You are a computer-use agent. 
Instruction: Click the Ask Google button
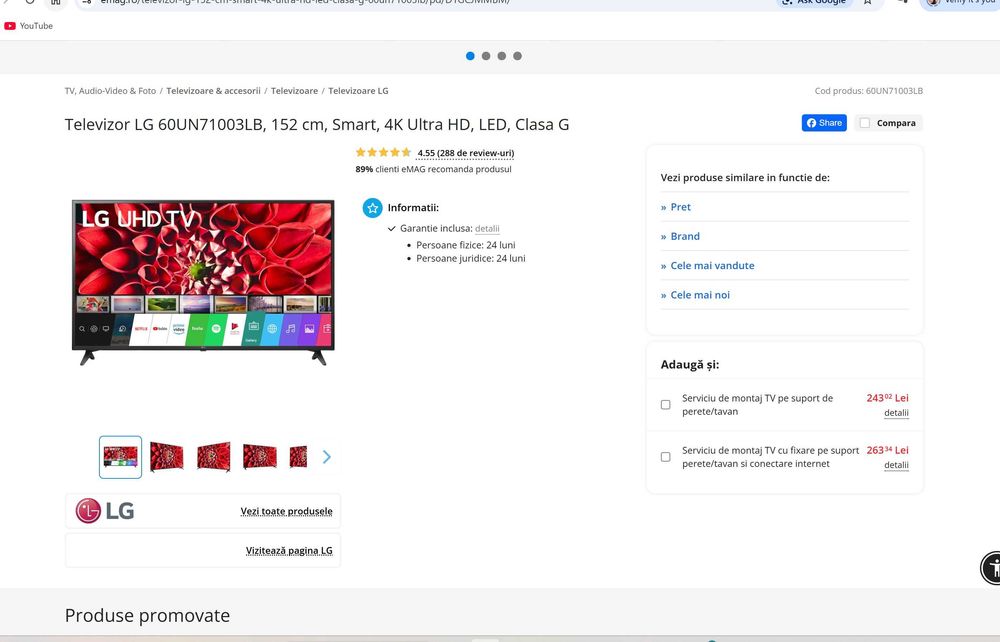point(814,2)
